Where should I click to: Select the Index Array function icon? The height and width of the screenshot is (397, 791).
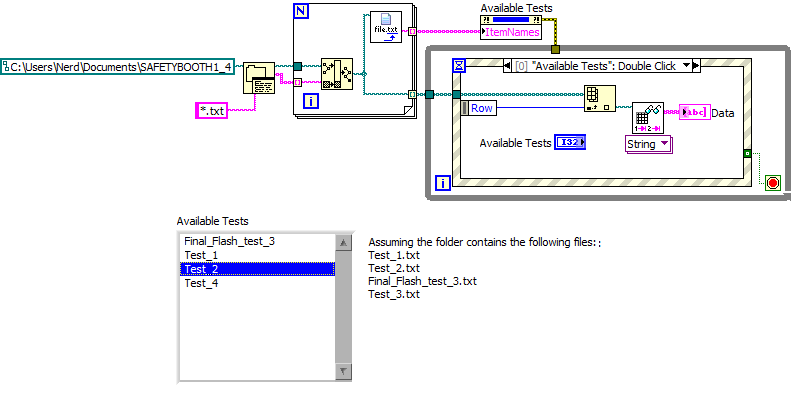tap(600, 98)
